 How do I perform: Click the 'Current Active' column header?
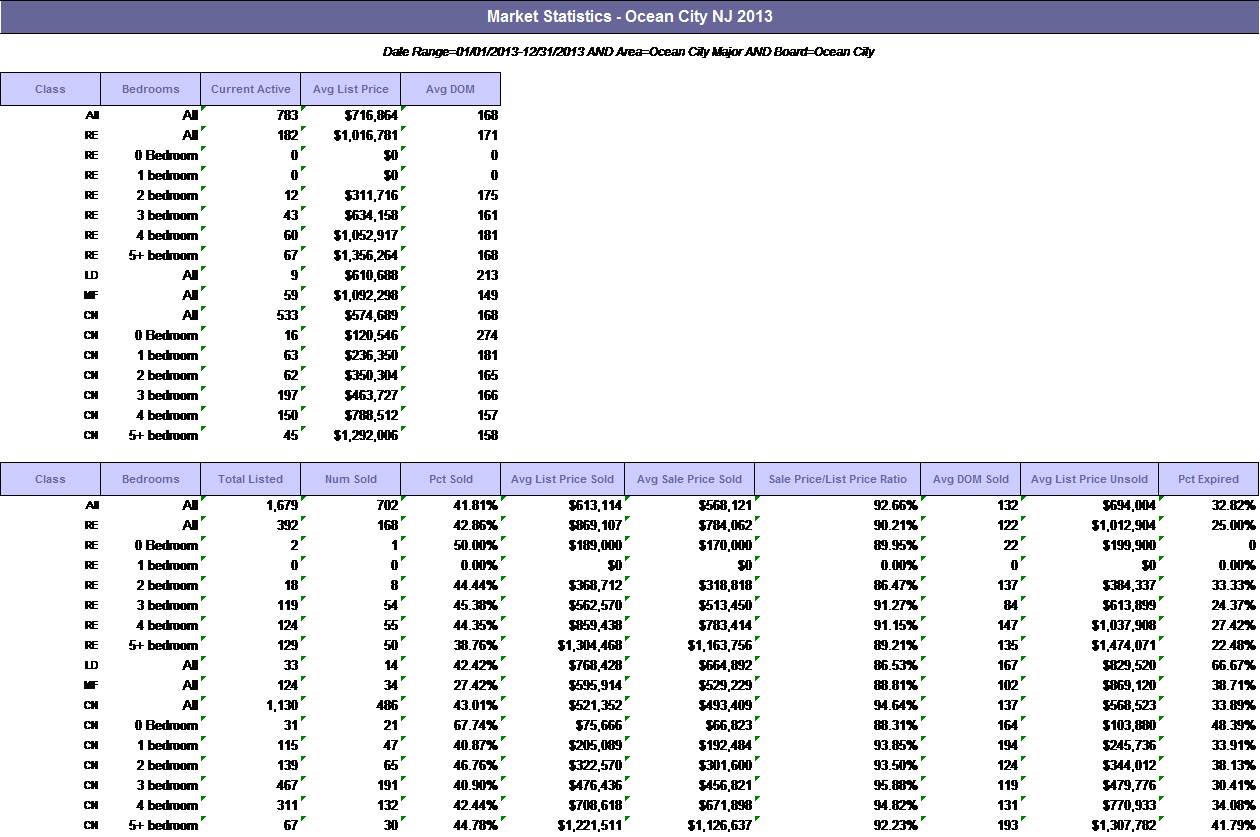point(251,89)
